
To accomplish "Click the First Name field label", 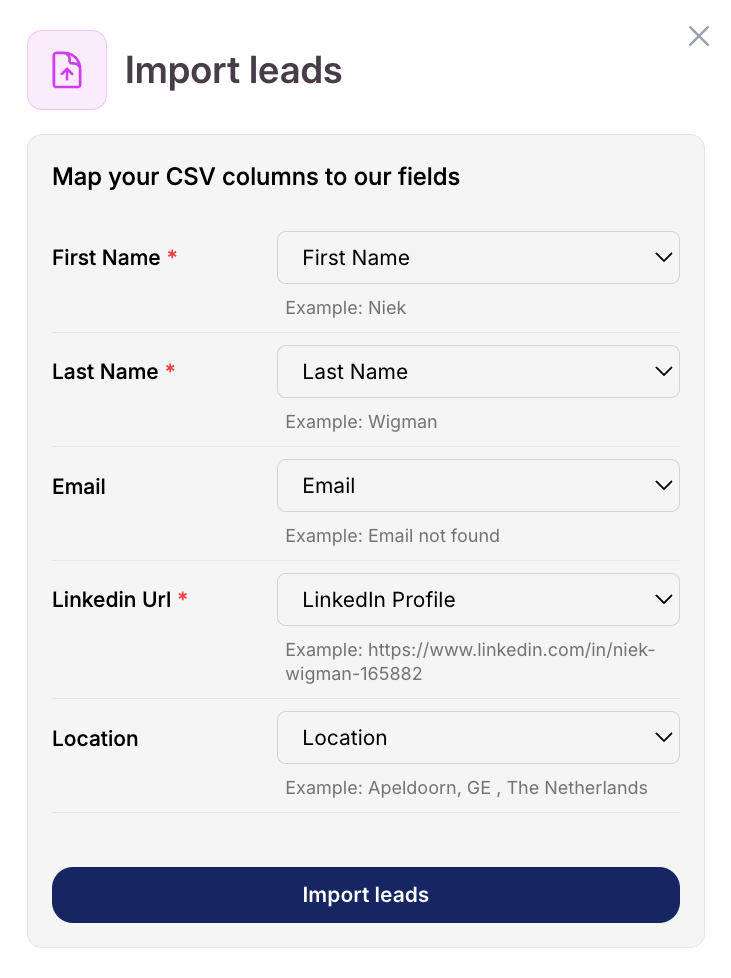I will coord(106,258).
